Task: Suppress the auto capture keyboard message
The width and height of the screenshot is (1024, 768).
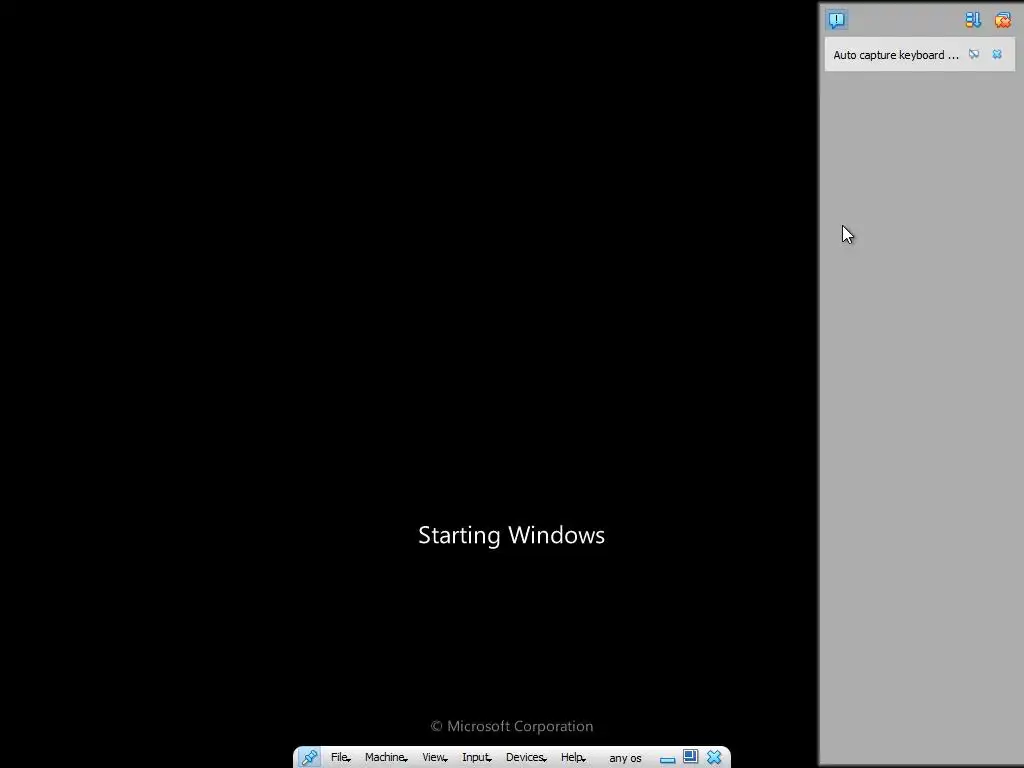Action: point(974,54)
